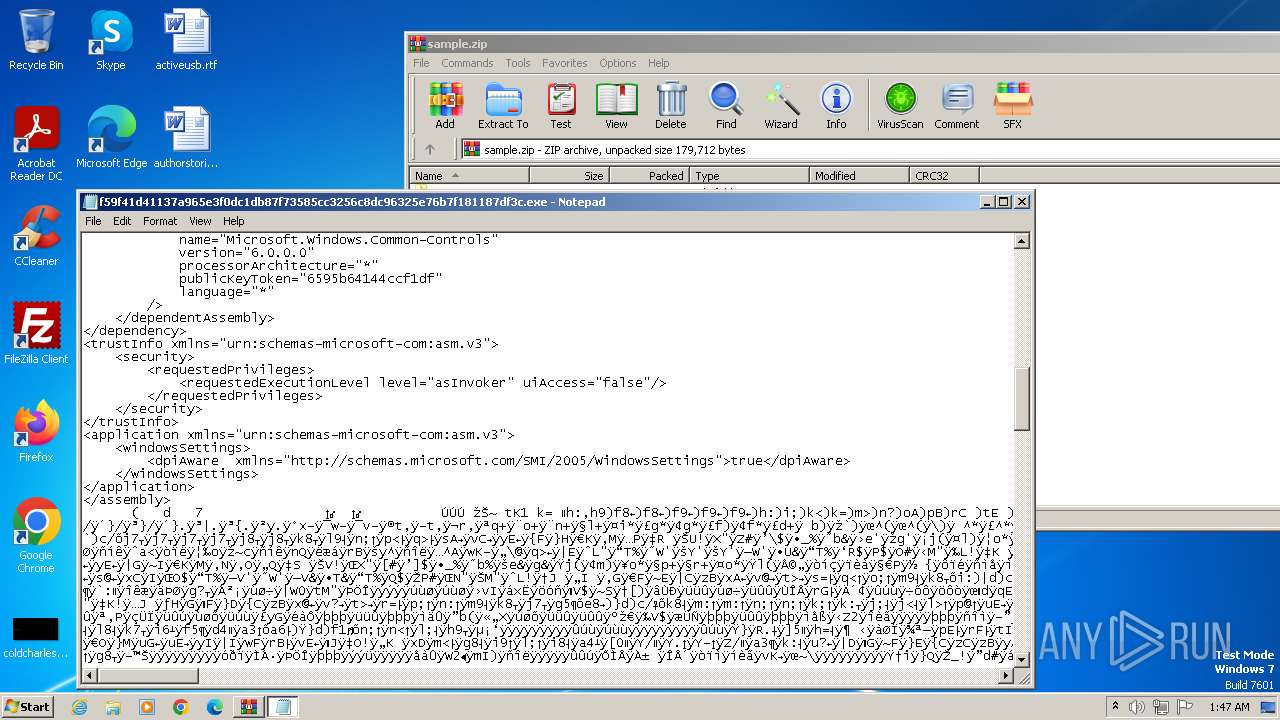Open the Find magnifier tool
The width and height of the screenshot is (1280, 720).
(726, 106)
